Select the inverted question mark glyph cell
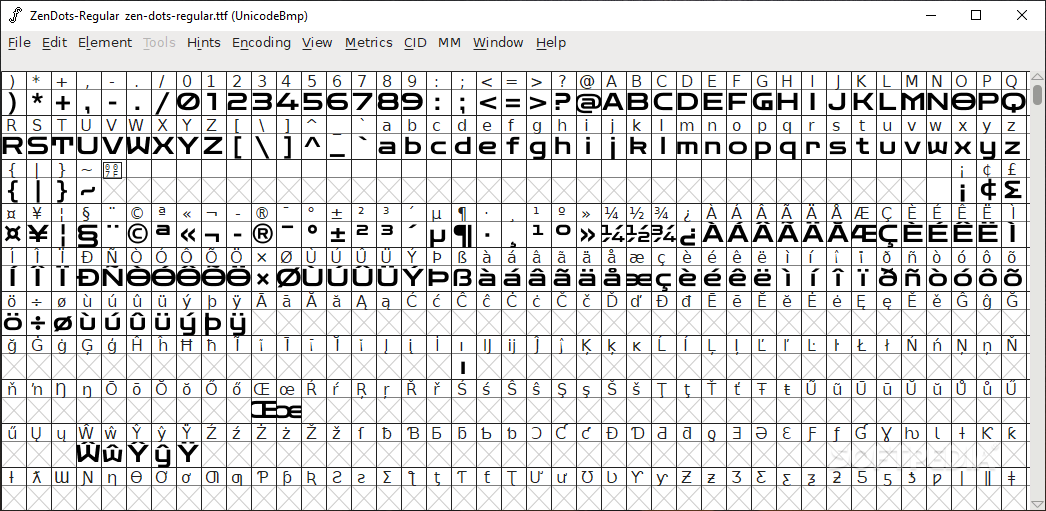Viewport: 1046px width, 511px height. [x=687, y=234]
